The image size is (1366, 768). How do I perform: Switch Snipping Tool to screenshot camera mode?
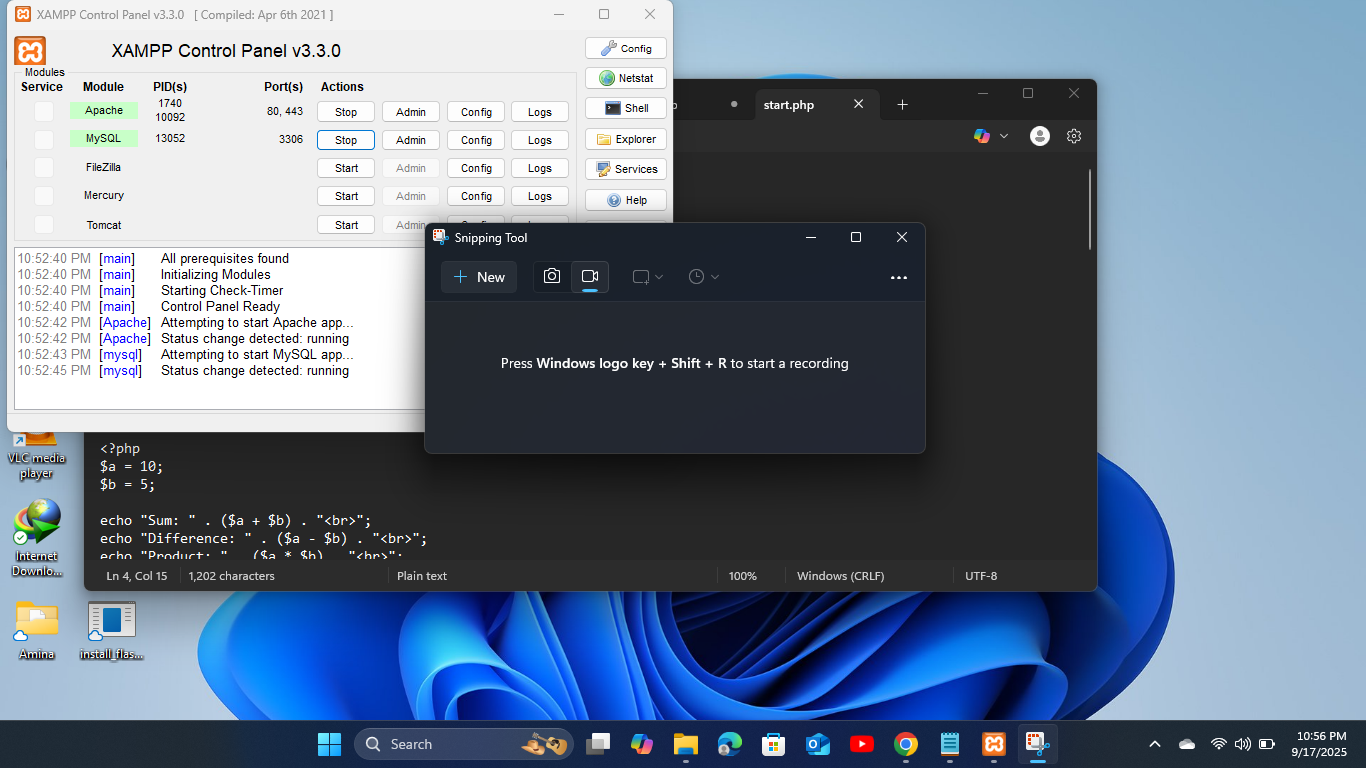click(552, 277)
